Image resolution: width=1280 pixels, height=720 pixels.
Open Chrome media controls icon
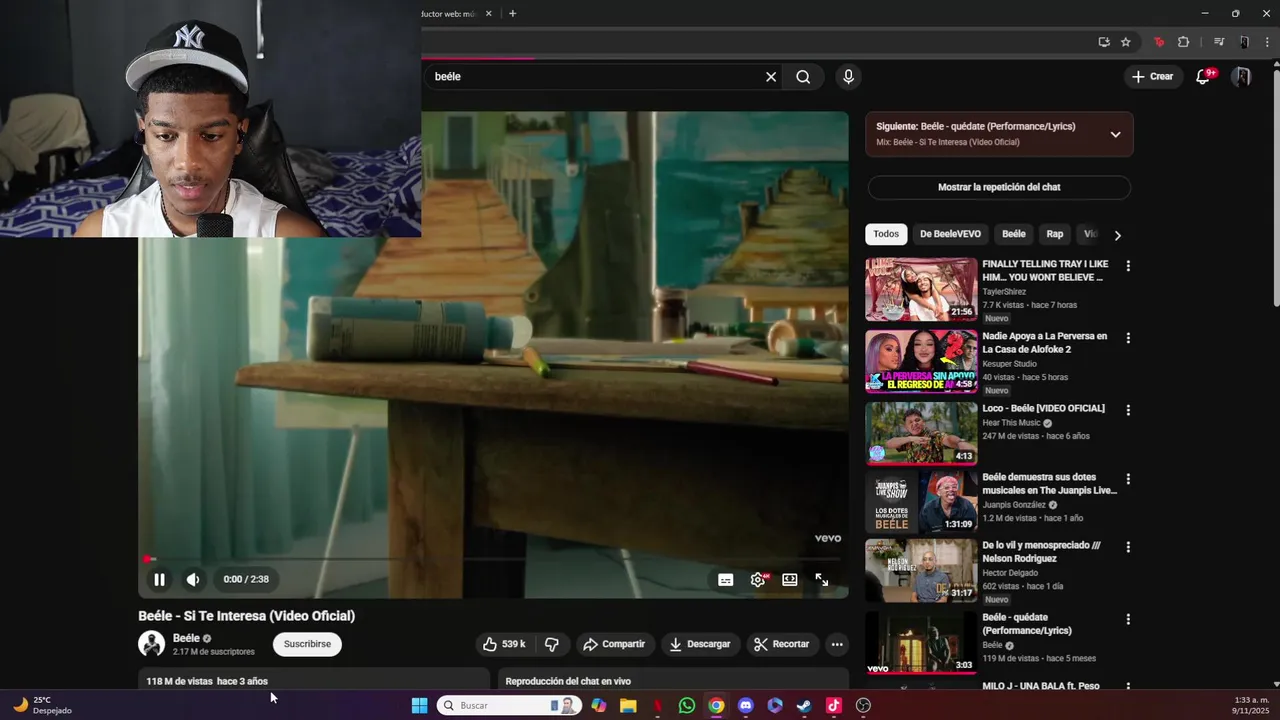pyautogui.click(x=1219, y=42)
